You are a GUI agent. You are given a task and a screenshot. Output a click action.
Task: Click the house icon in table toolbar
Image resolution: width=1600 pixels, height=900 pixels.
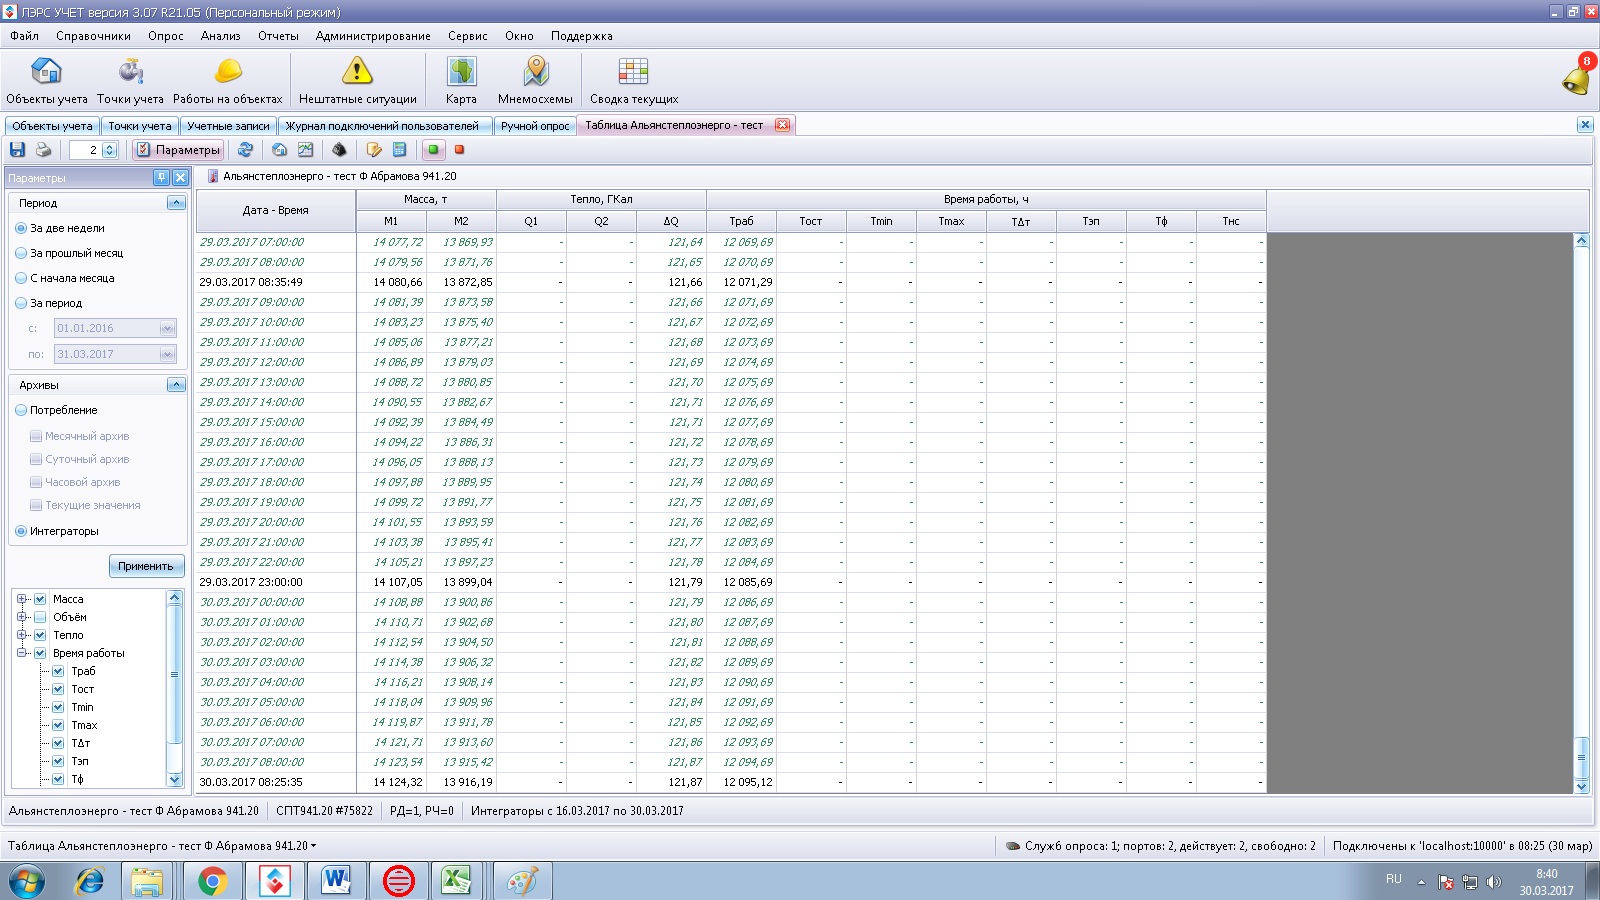(x=280, y=150)
